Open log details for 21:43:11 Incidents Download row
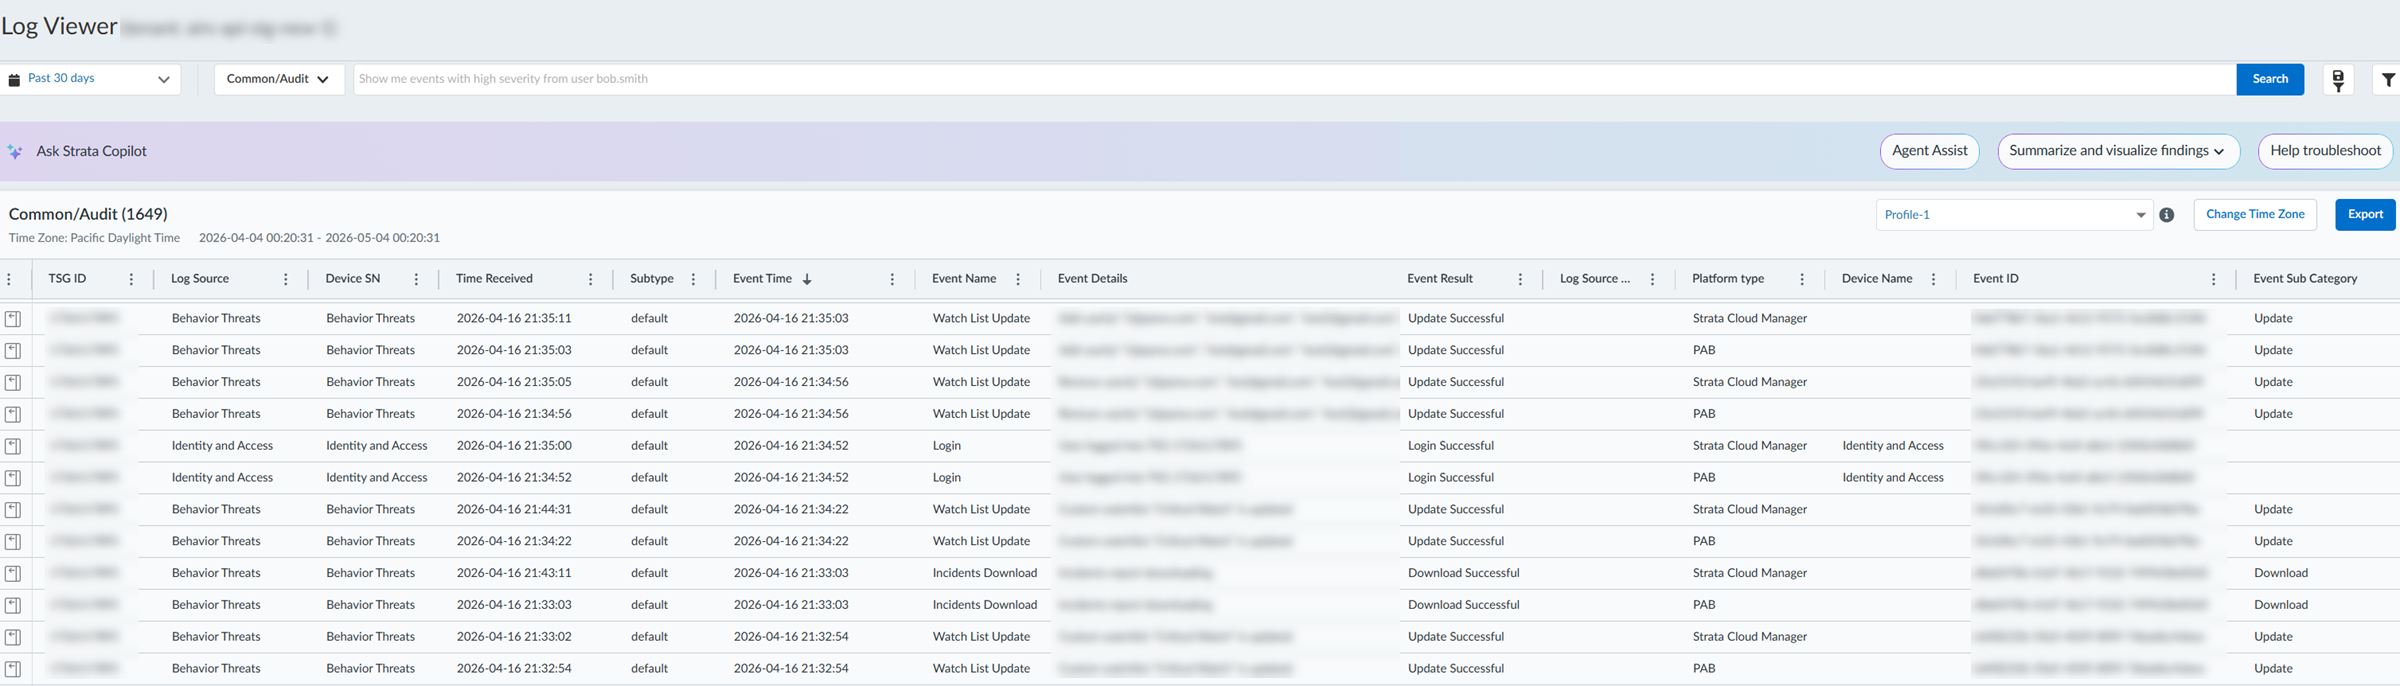 point(13,574)
